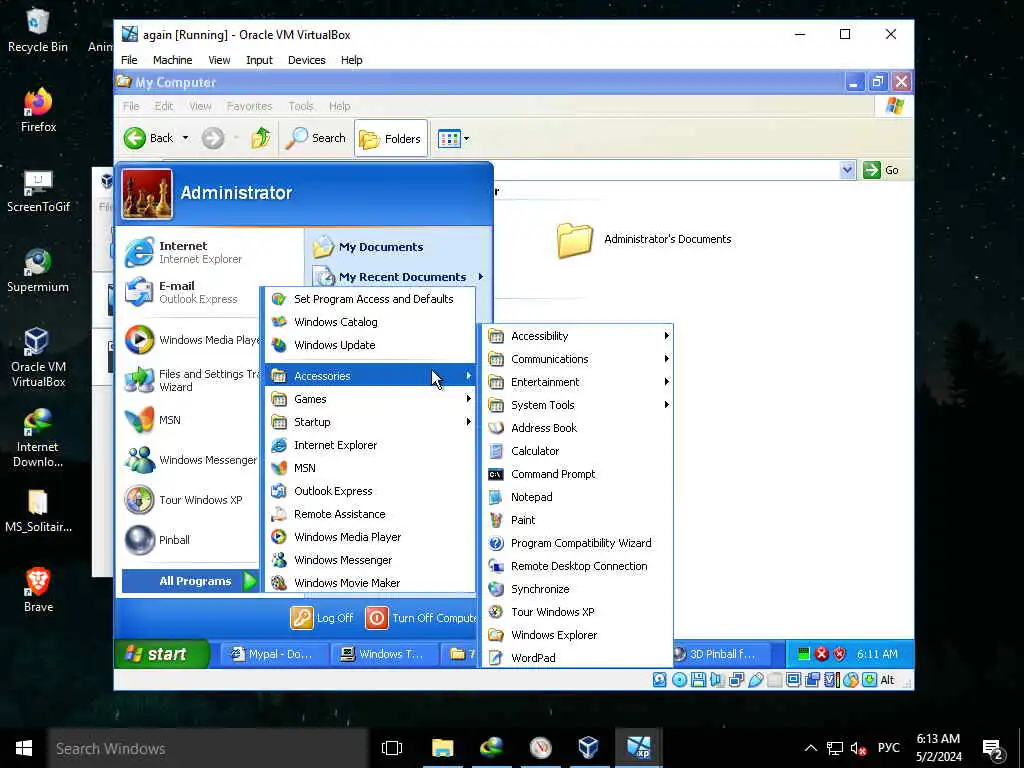Open Firefox desktop shortcut
Viewport: 1024px width, 768px height.
(38, 110)
